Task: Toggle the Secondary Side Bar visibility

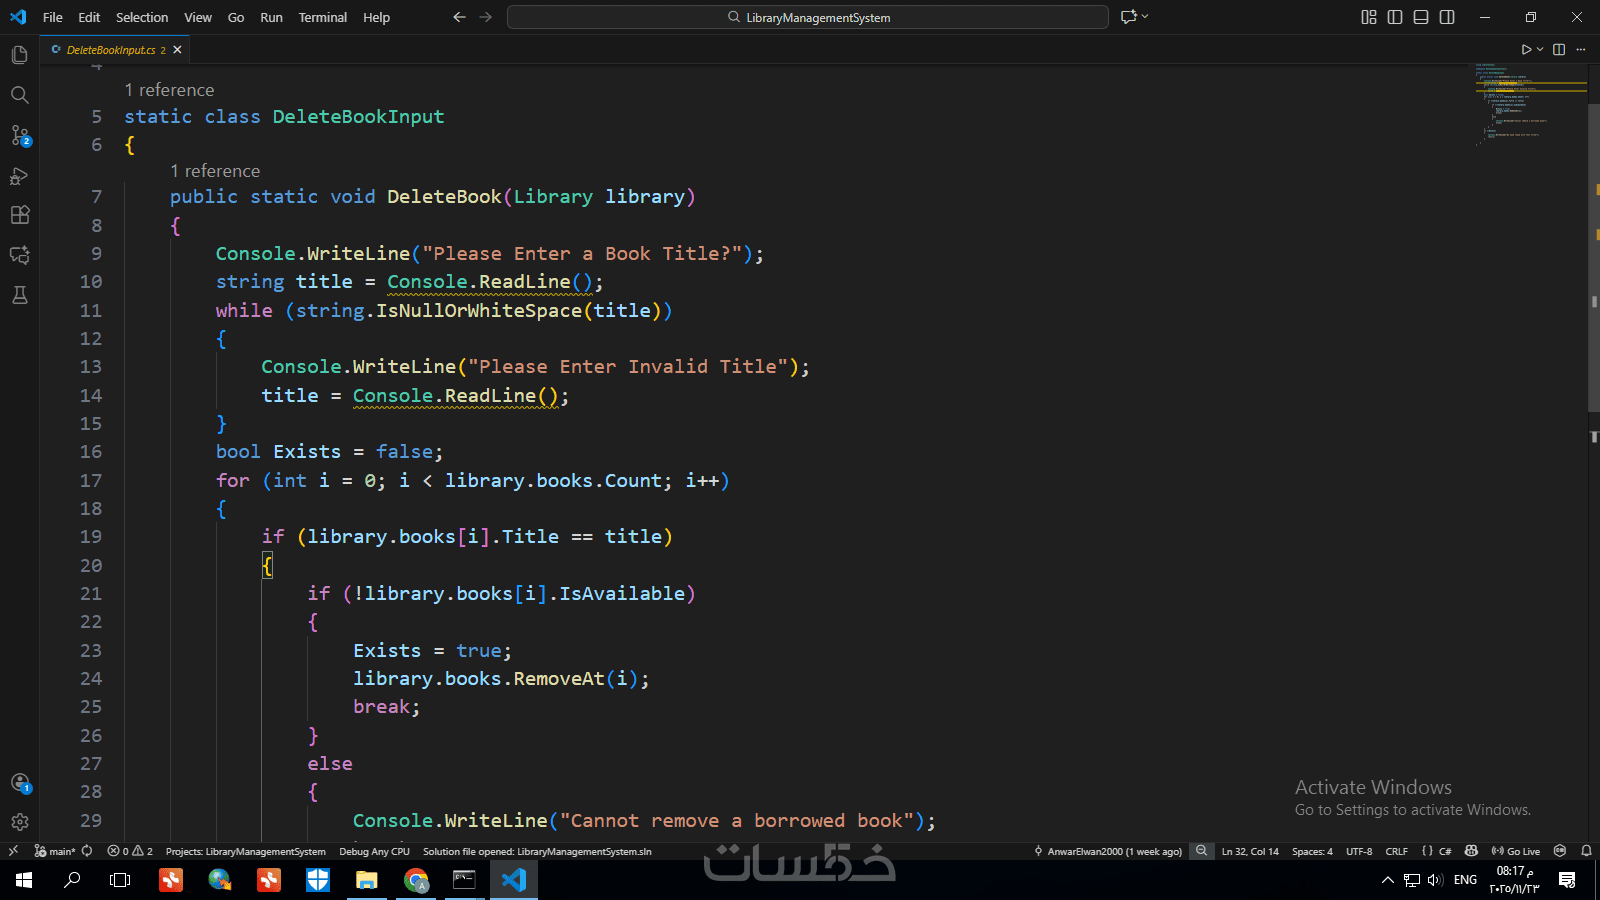Action: coord(1447,17)
